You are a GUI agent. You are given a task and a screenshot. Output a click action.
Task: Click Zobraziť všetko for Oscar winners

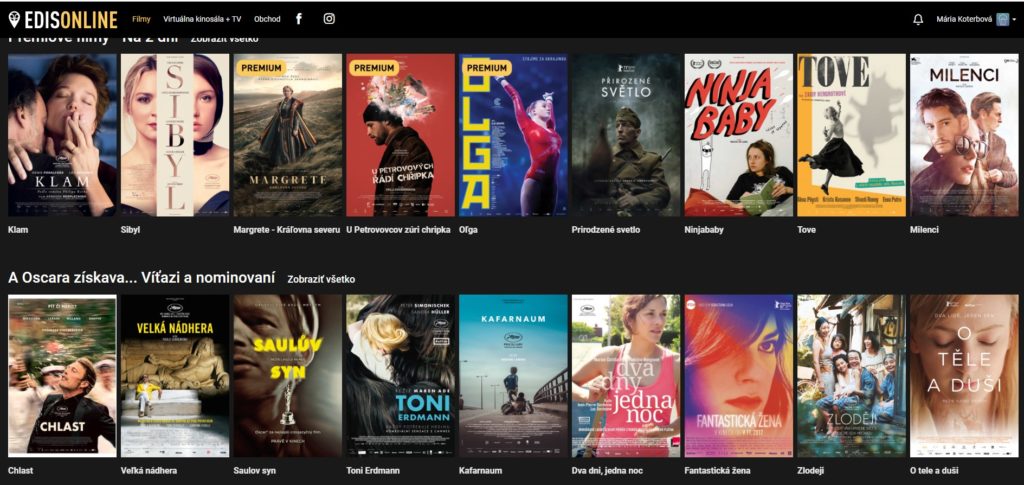(321, 279)
